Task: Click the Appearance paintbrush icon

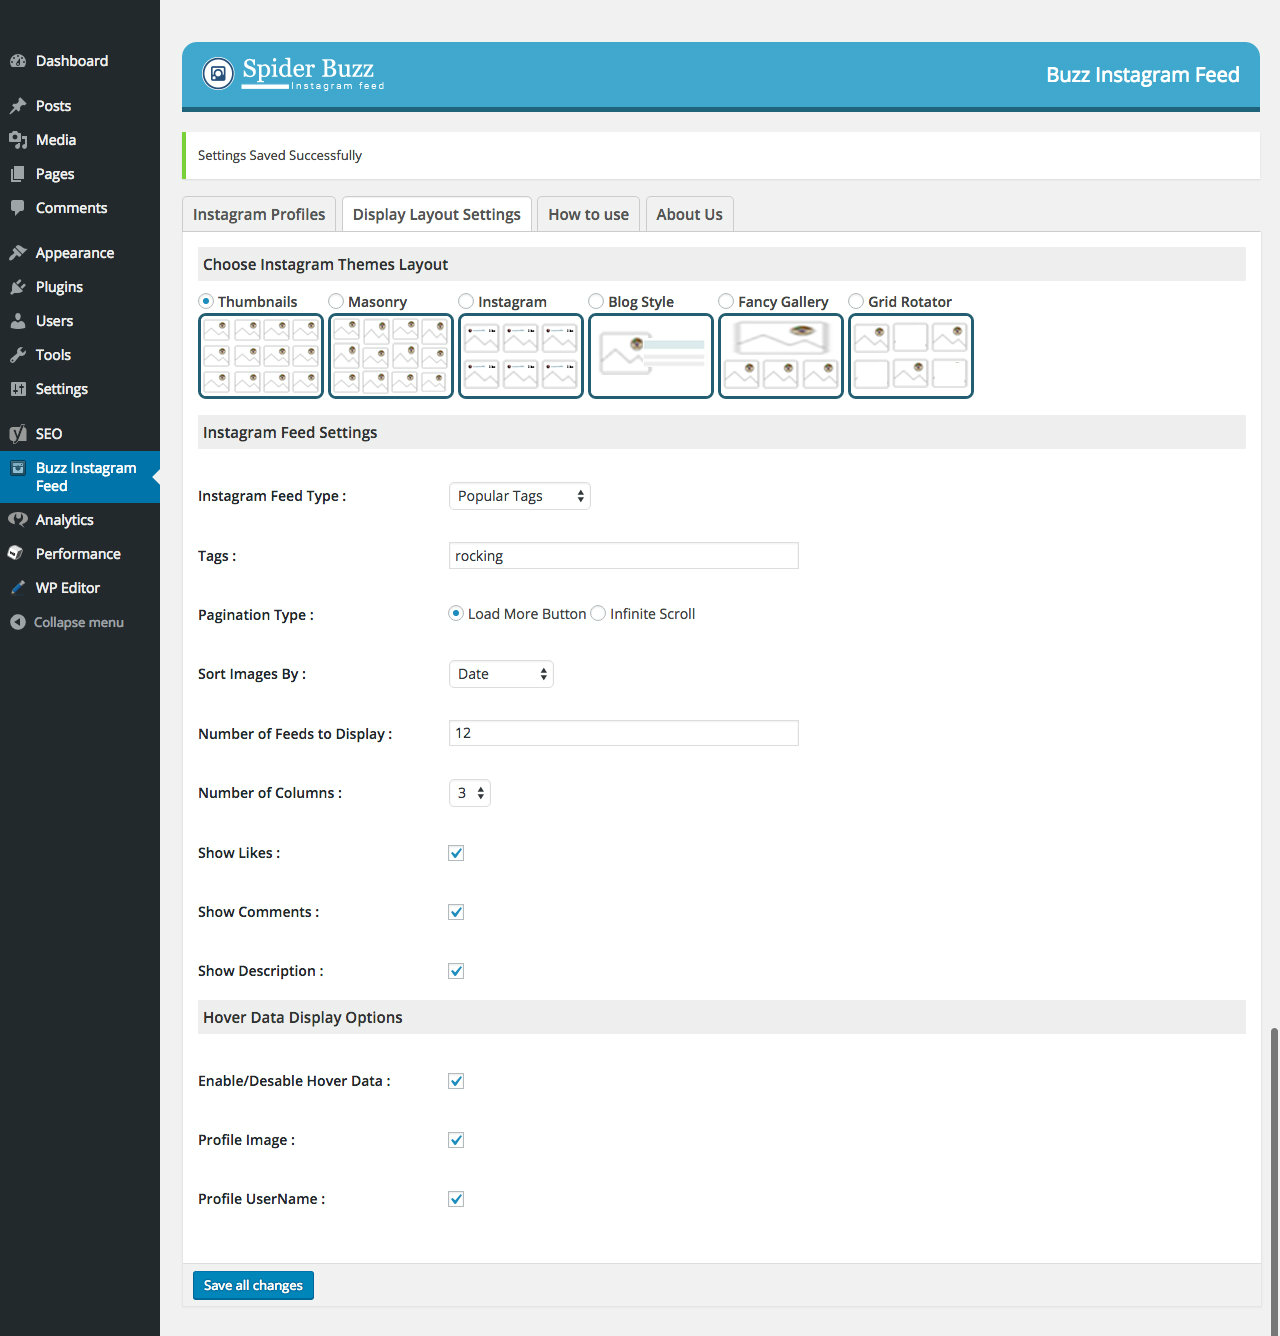Action: (17, 253)
